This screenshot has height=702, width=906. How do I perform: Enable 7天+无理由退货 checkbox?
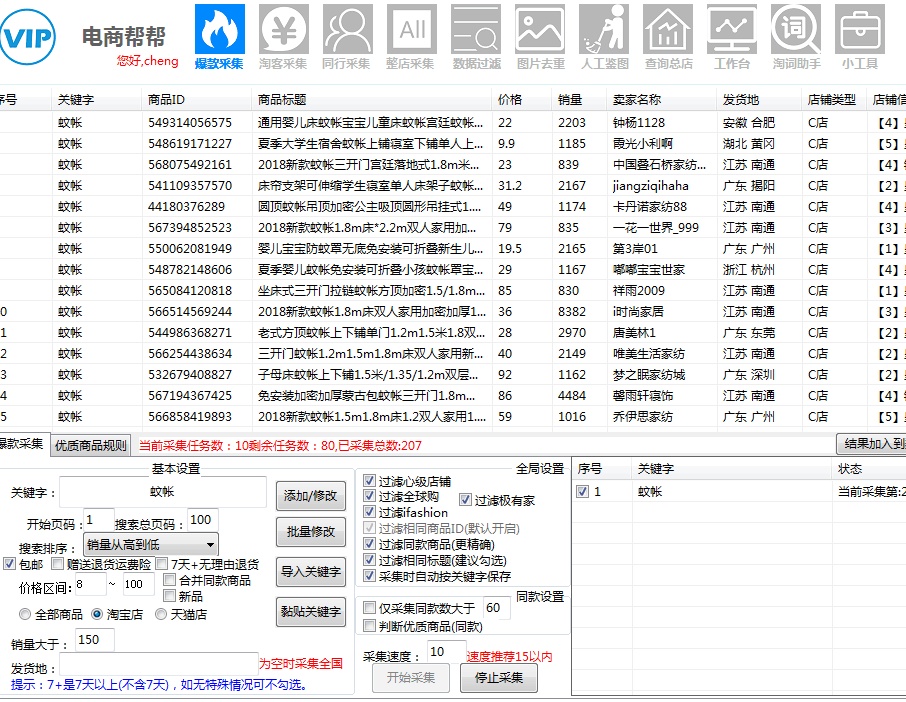tap(162, 564)
